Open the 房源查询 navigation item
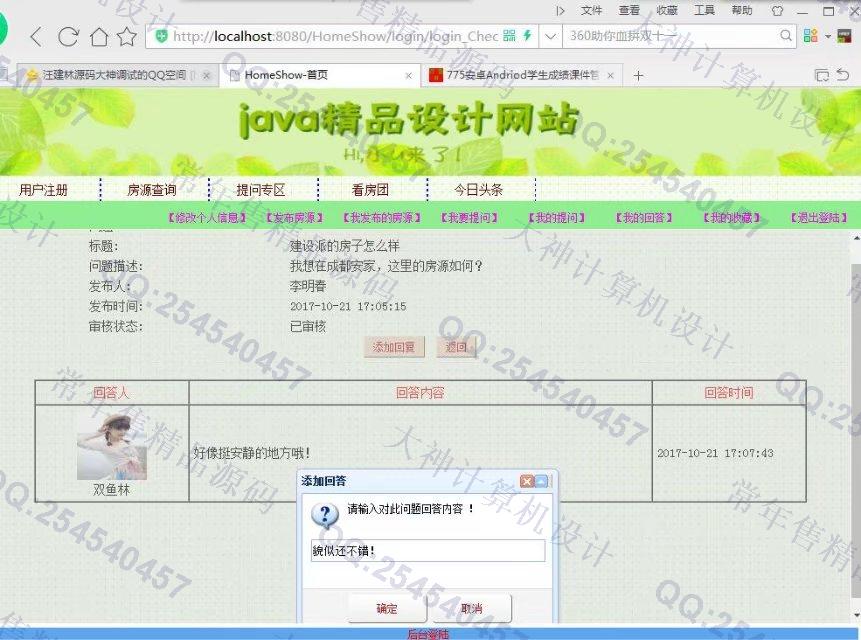 tap(152, 190)
